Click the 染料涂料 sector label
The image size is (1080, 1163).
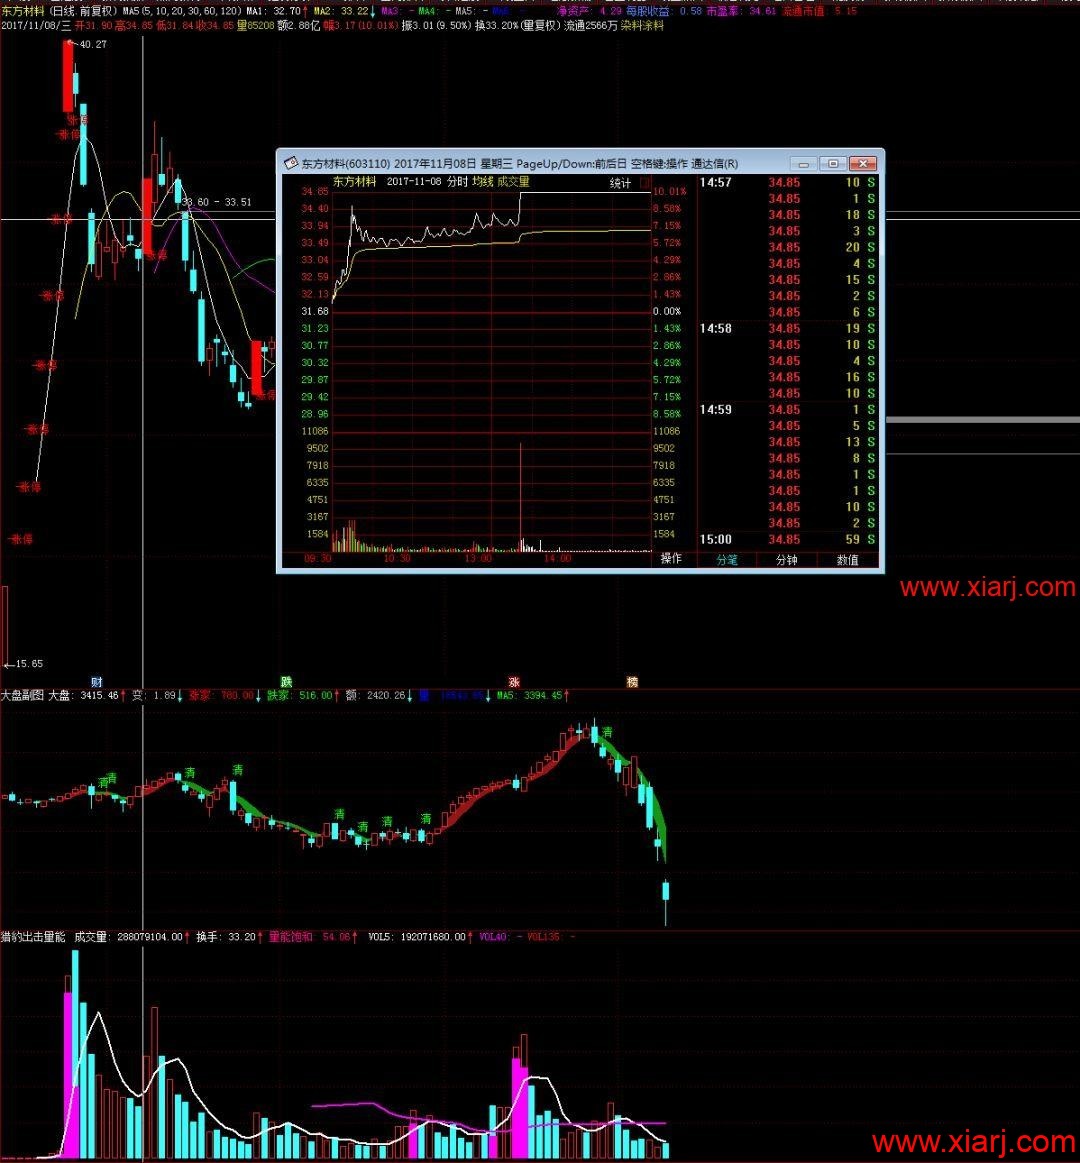(x=642, y=26)
